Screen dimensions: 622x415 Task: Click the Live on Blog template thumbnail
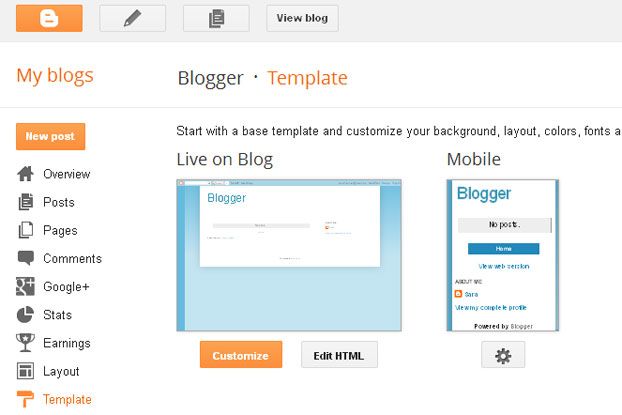click(x=289, y=255)
